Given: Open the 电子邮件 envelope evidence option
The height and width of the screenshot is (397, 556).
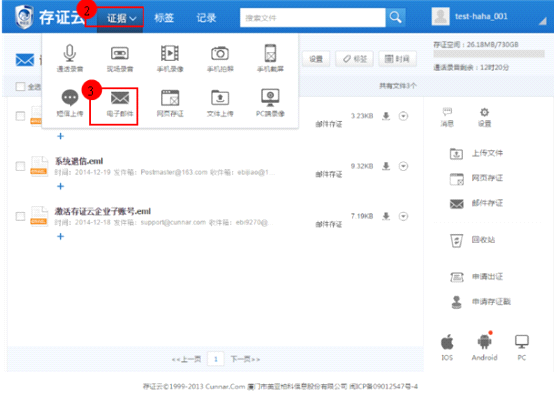Looking at the screenshot, I should [120, 103].
